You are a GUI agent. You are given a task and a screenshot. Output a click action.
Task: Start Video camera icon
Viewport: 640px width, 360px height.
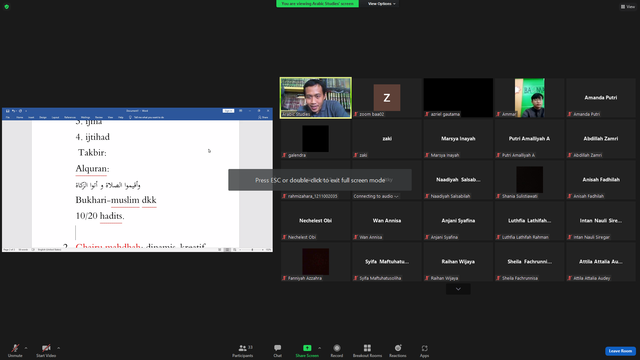click(46, 348)
